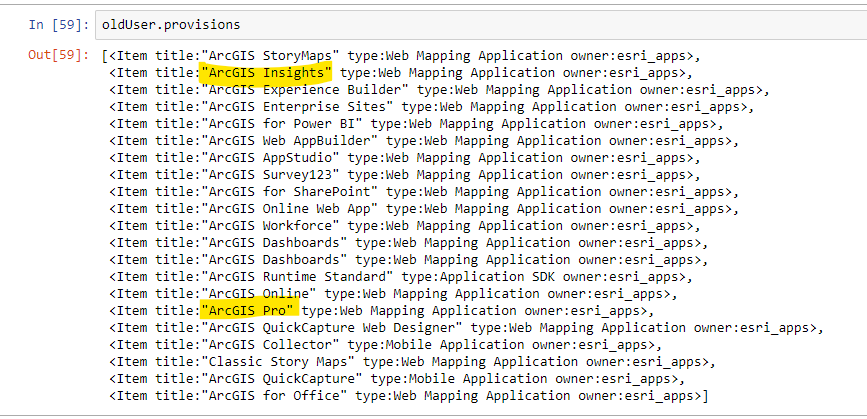867x419 pixels.
Task: Select the "ArcGIS Experience Builder" row
Action: tap(440, 90)
